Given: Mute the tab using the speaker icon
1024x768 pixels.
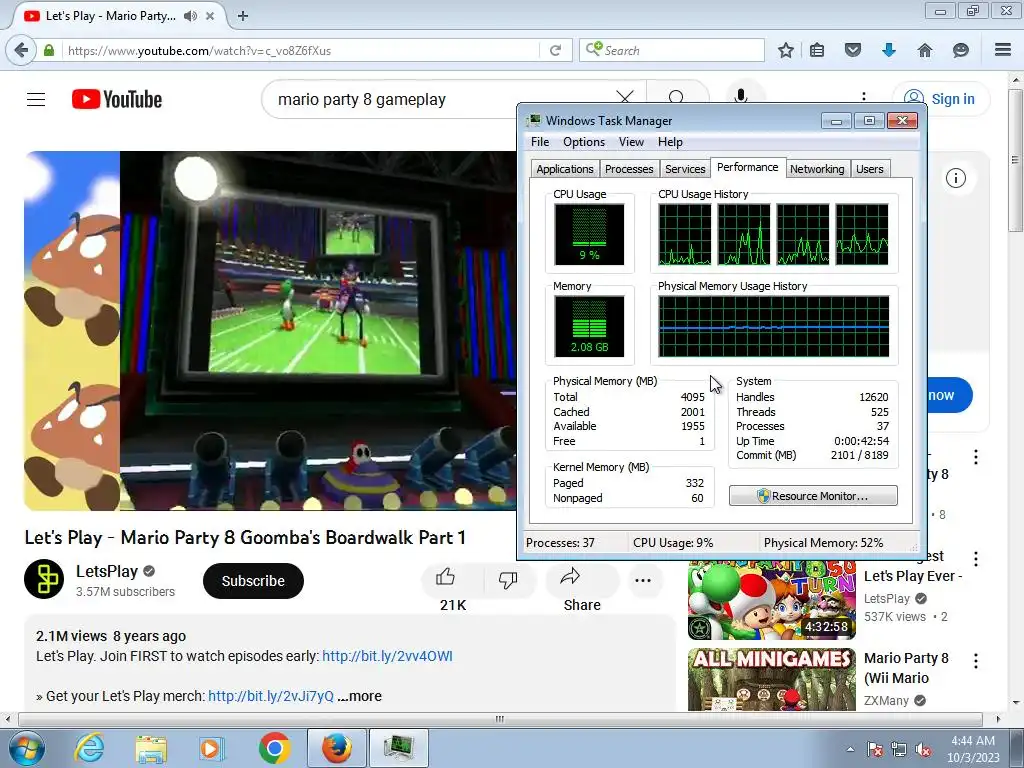Looking at the screenshot, I should tap(190, 16).
